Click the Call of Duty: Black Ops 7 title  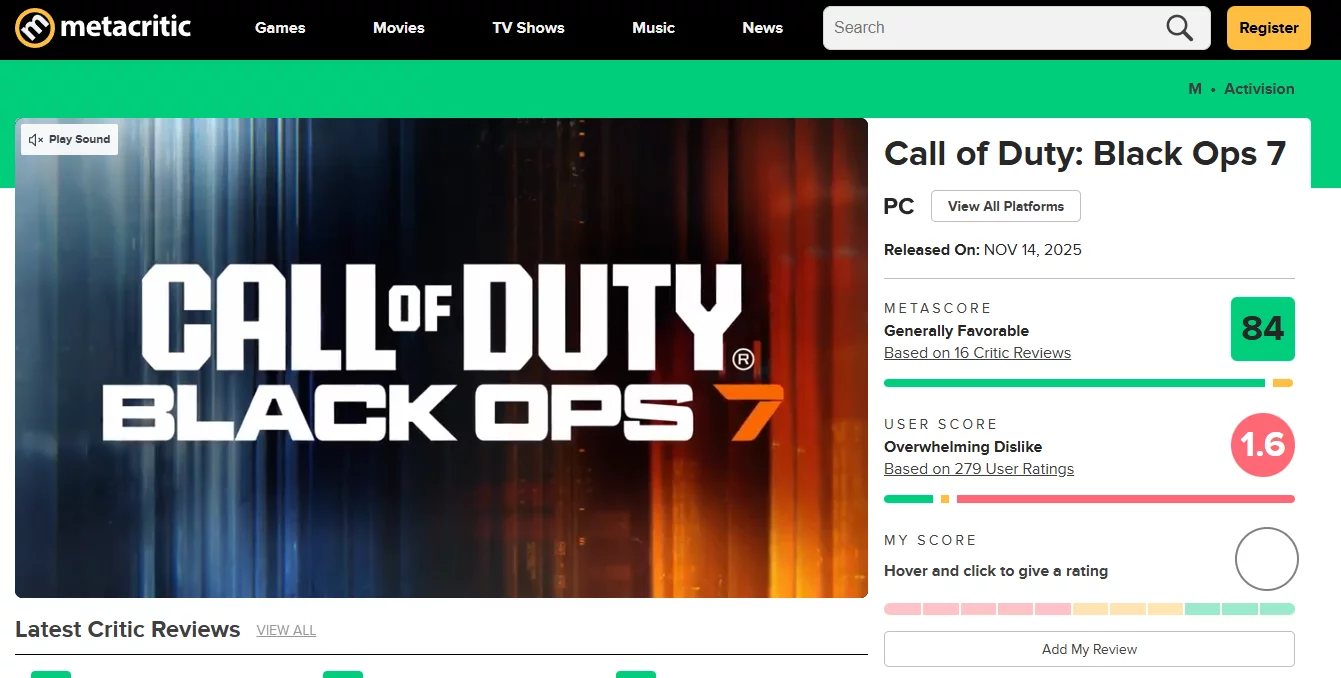[1085, 154]
